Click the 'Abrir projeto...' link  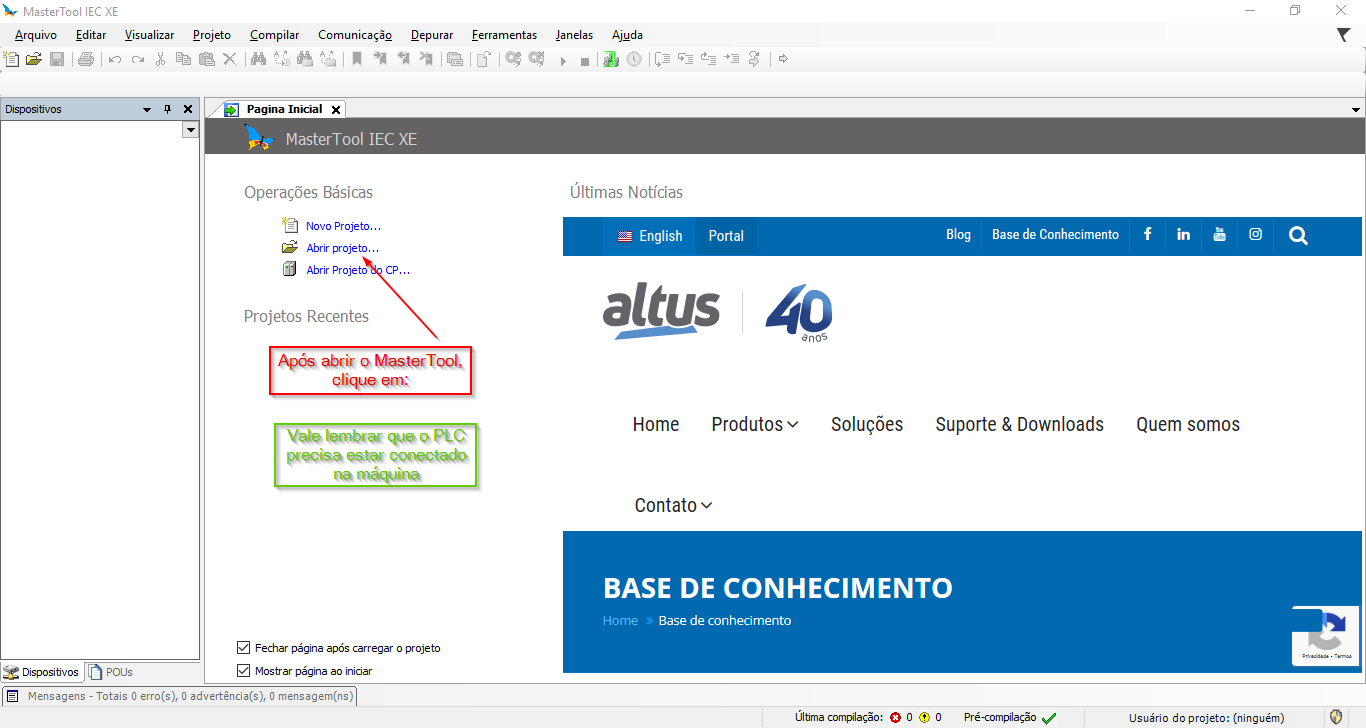click(342, 248)
